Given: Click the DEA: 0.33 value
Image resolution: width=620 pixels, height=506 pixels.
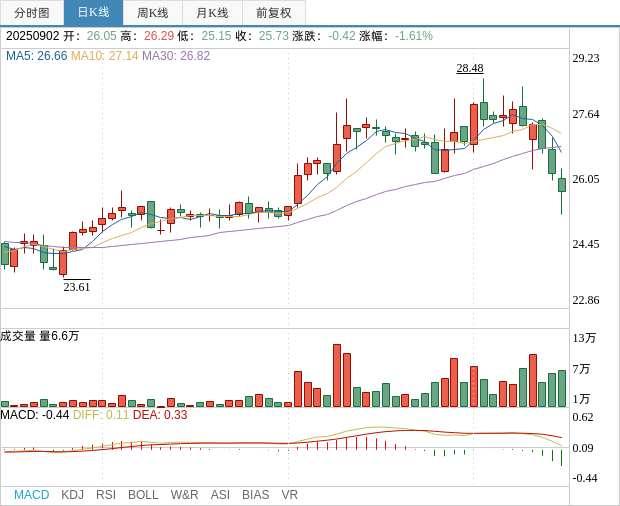Looking at the screenshot, I should point(160,415).
